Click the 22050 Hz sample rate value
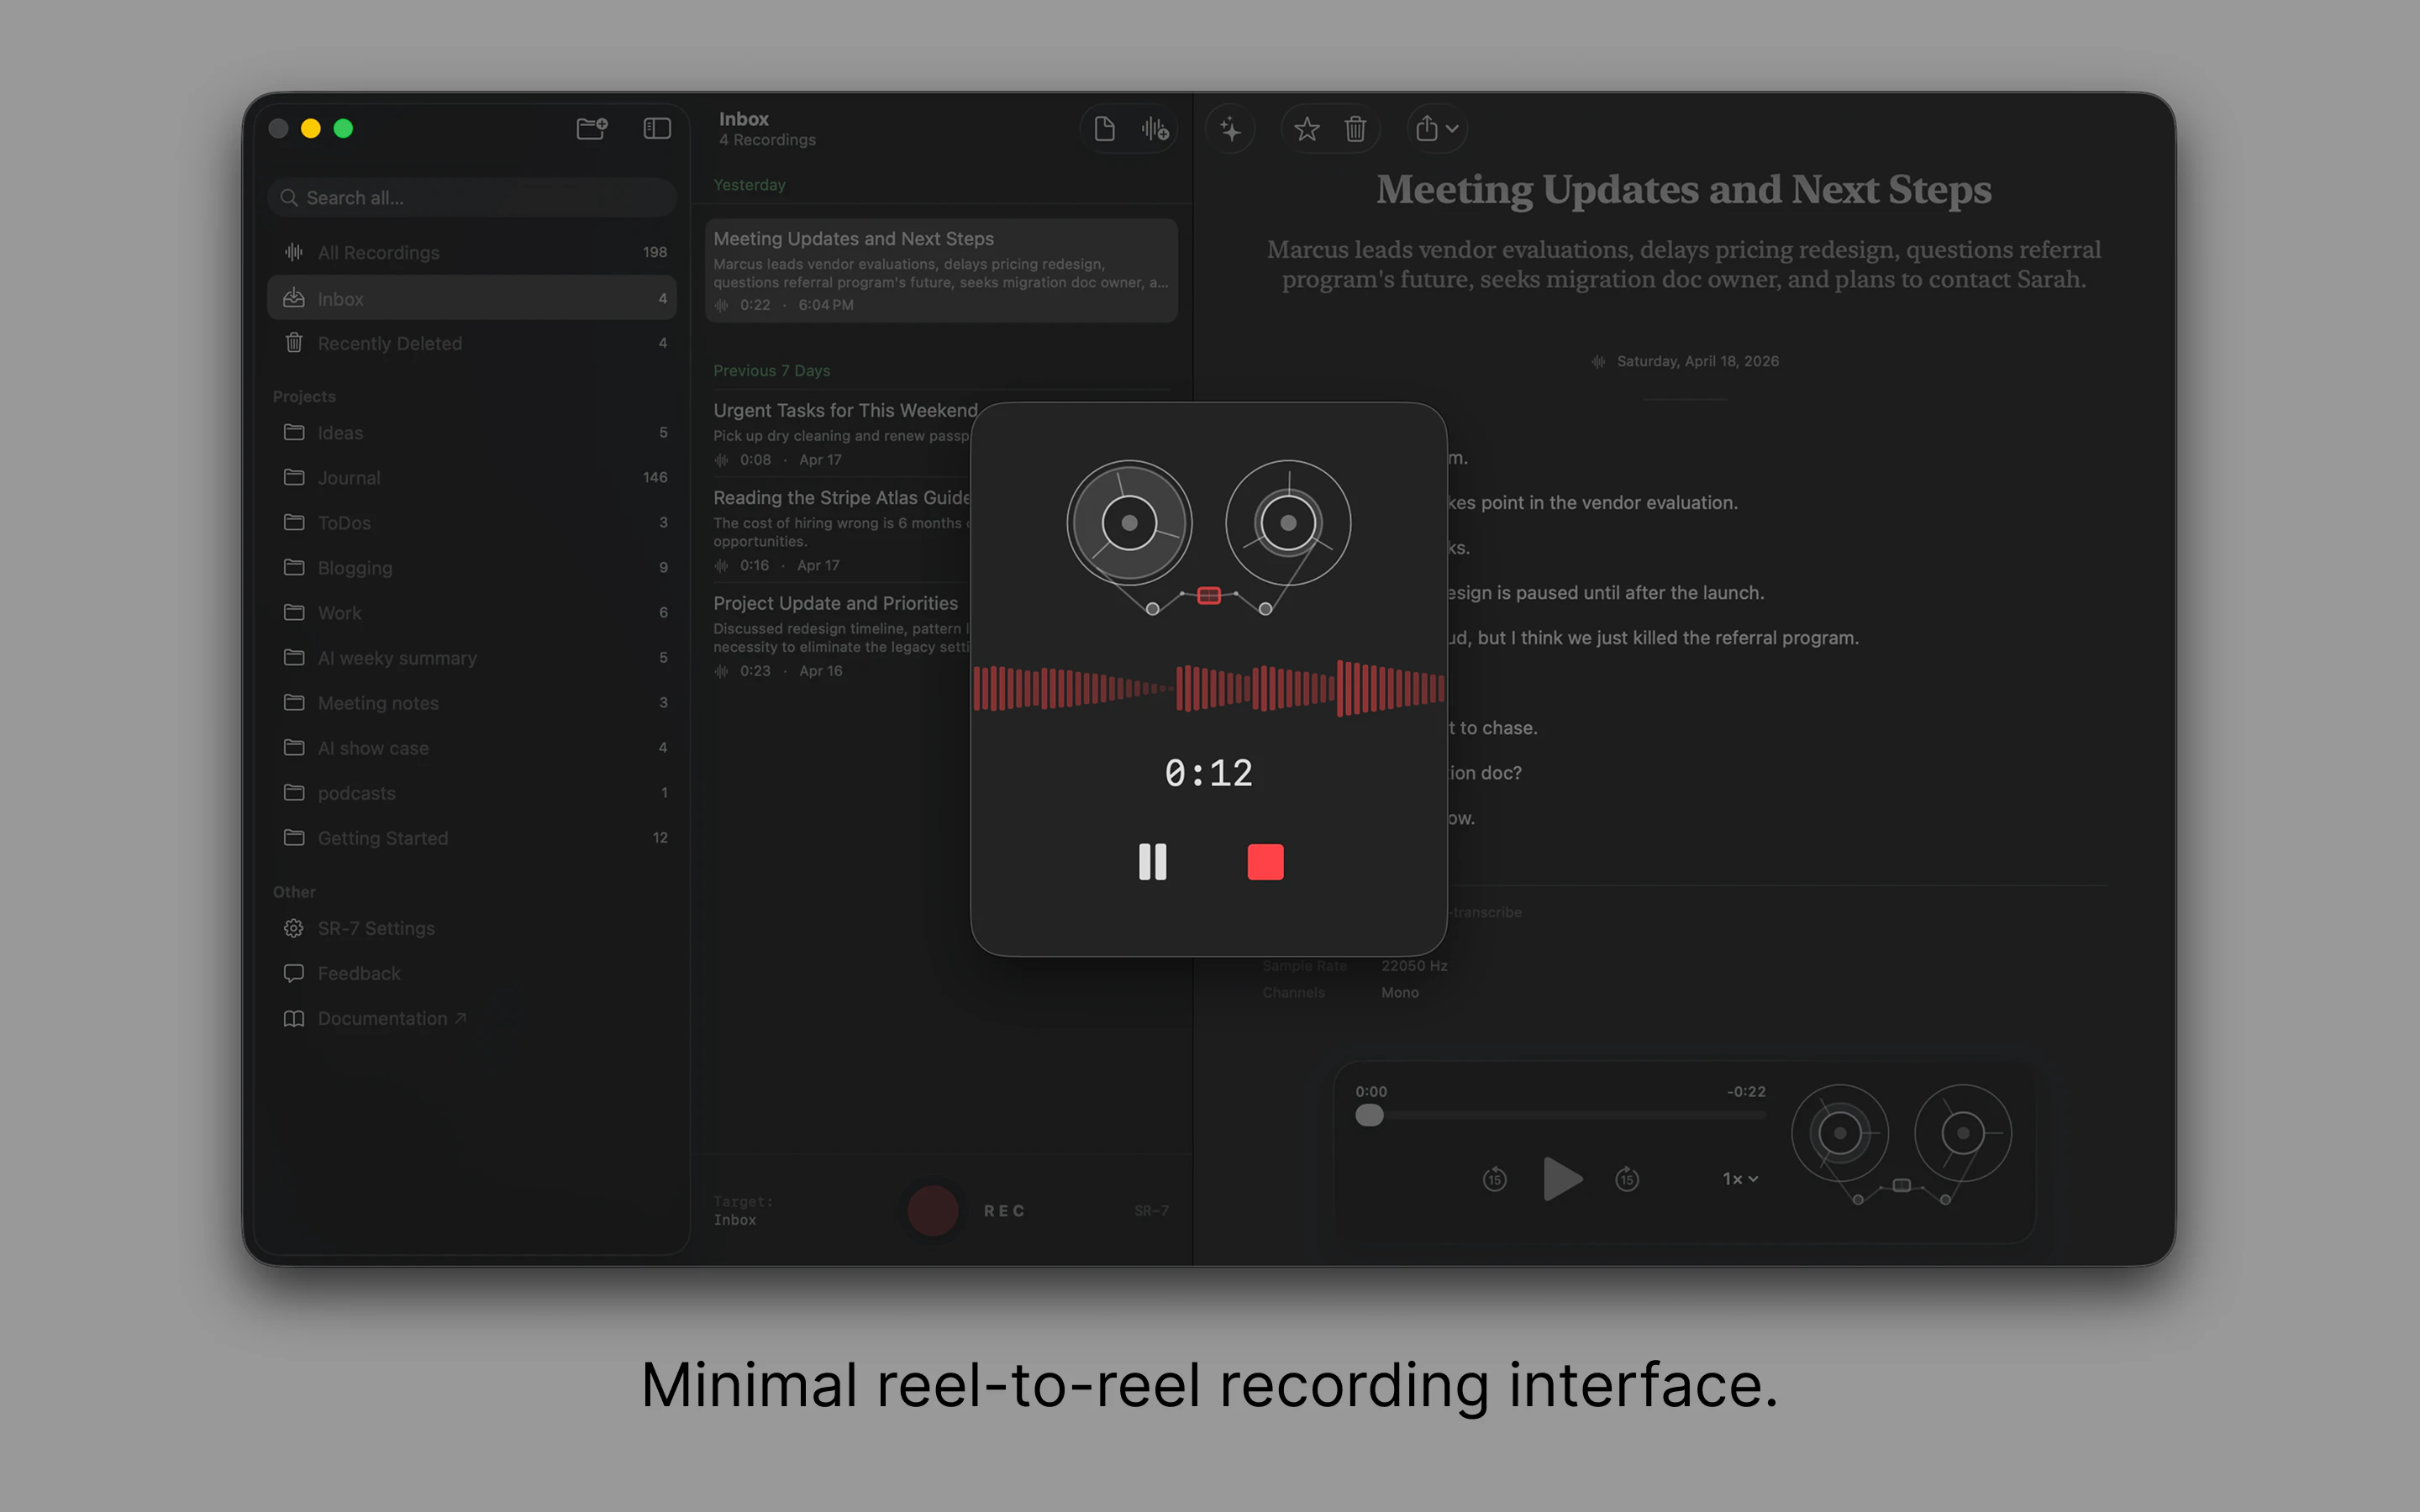 click(1414, 966)
